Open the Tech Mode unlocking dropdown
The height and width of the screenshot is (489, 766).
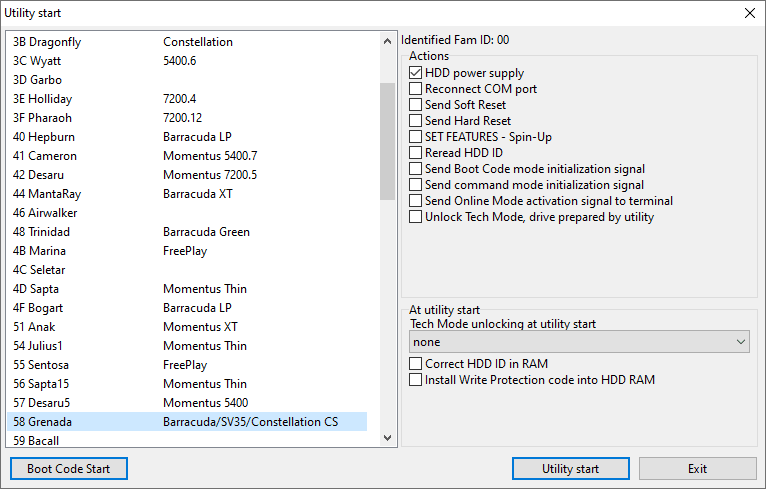(x=579, y=342)
